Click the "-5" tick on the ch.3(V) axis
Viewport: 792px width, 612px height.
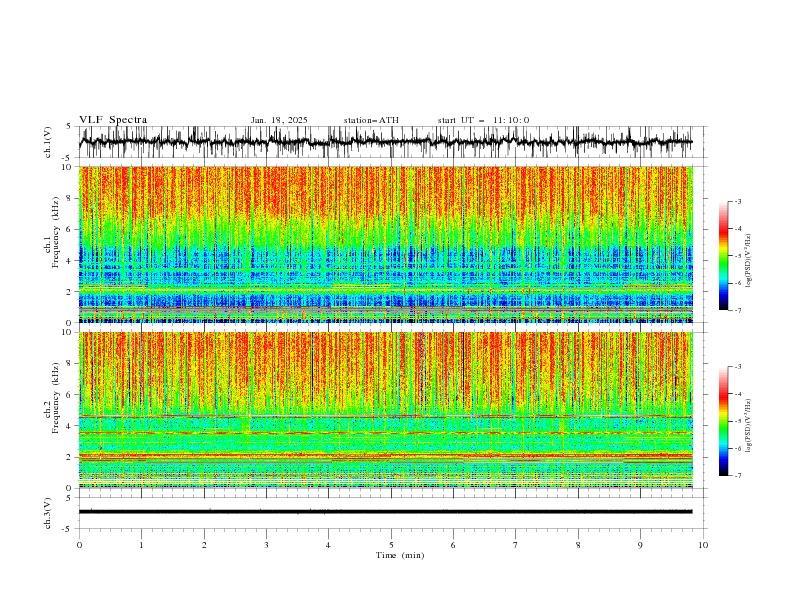pyautogui.click(x=68, y=529)
